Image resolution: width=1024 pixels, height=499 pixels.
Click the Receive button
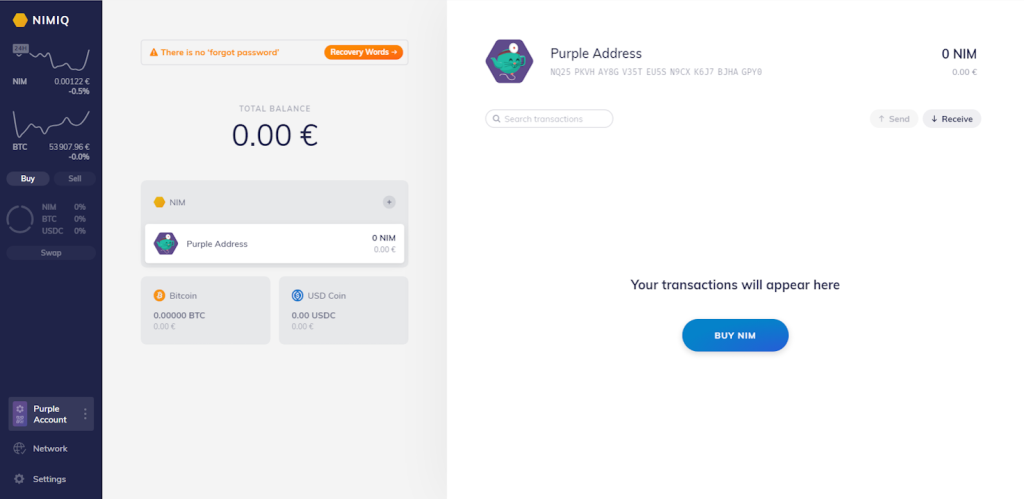pos(952,119)
